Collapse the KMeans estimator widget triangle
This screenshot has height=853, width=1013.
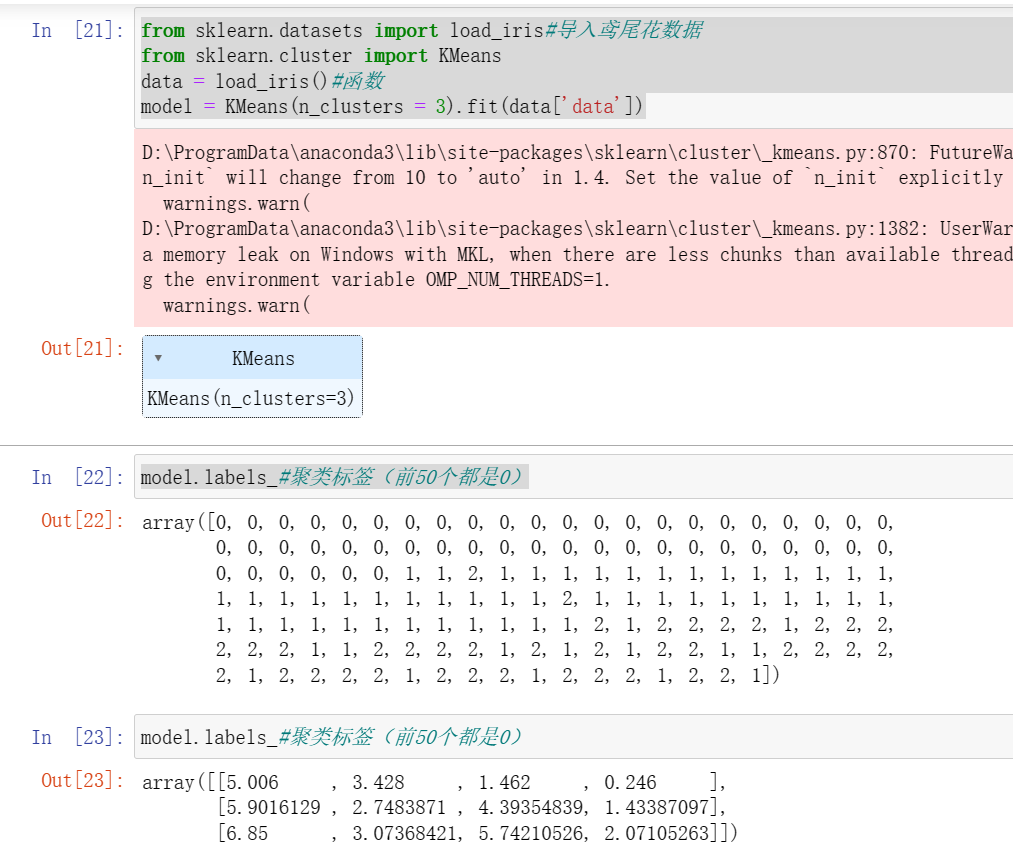pos(160,358)
